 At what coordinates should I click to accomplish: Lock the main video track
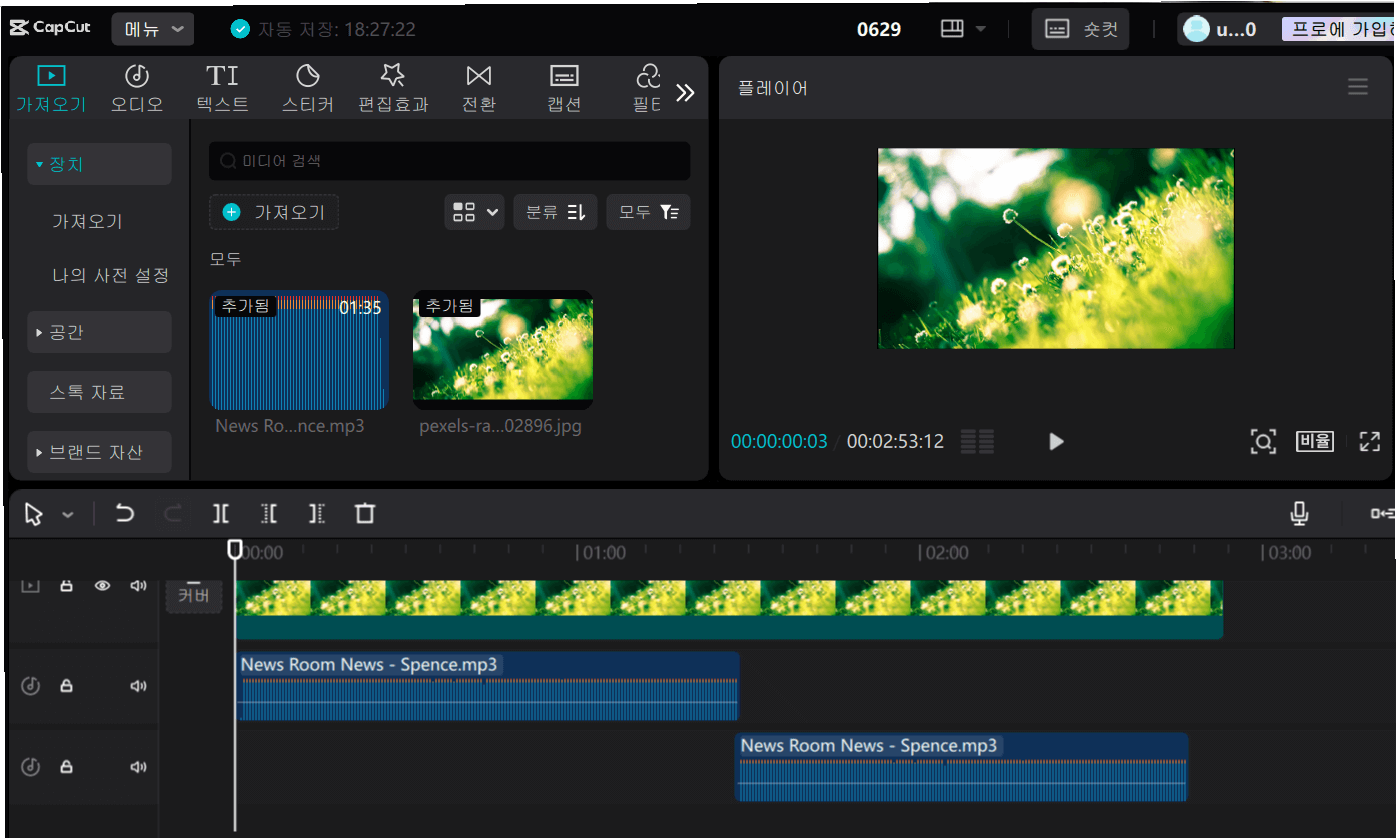point(66,587)
